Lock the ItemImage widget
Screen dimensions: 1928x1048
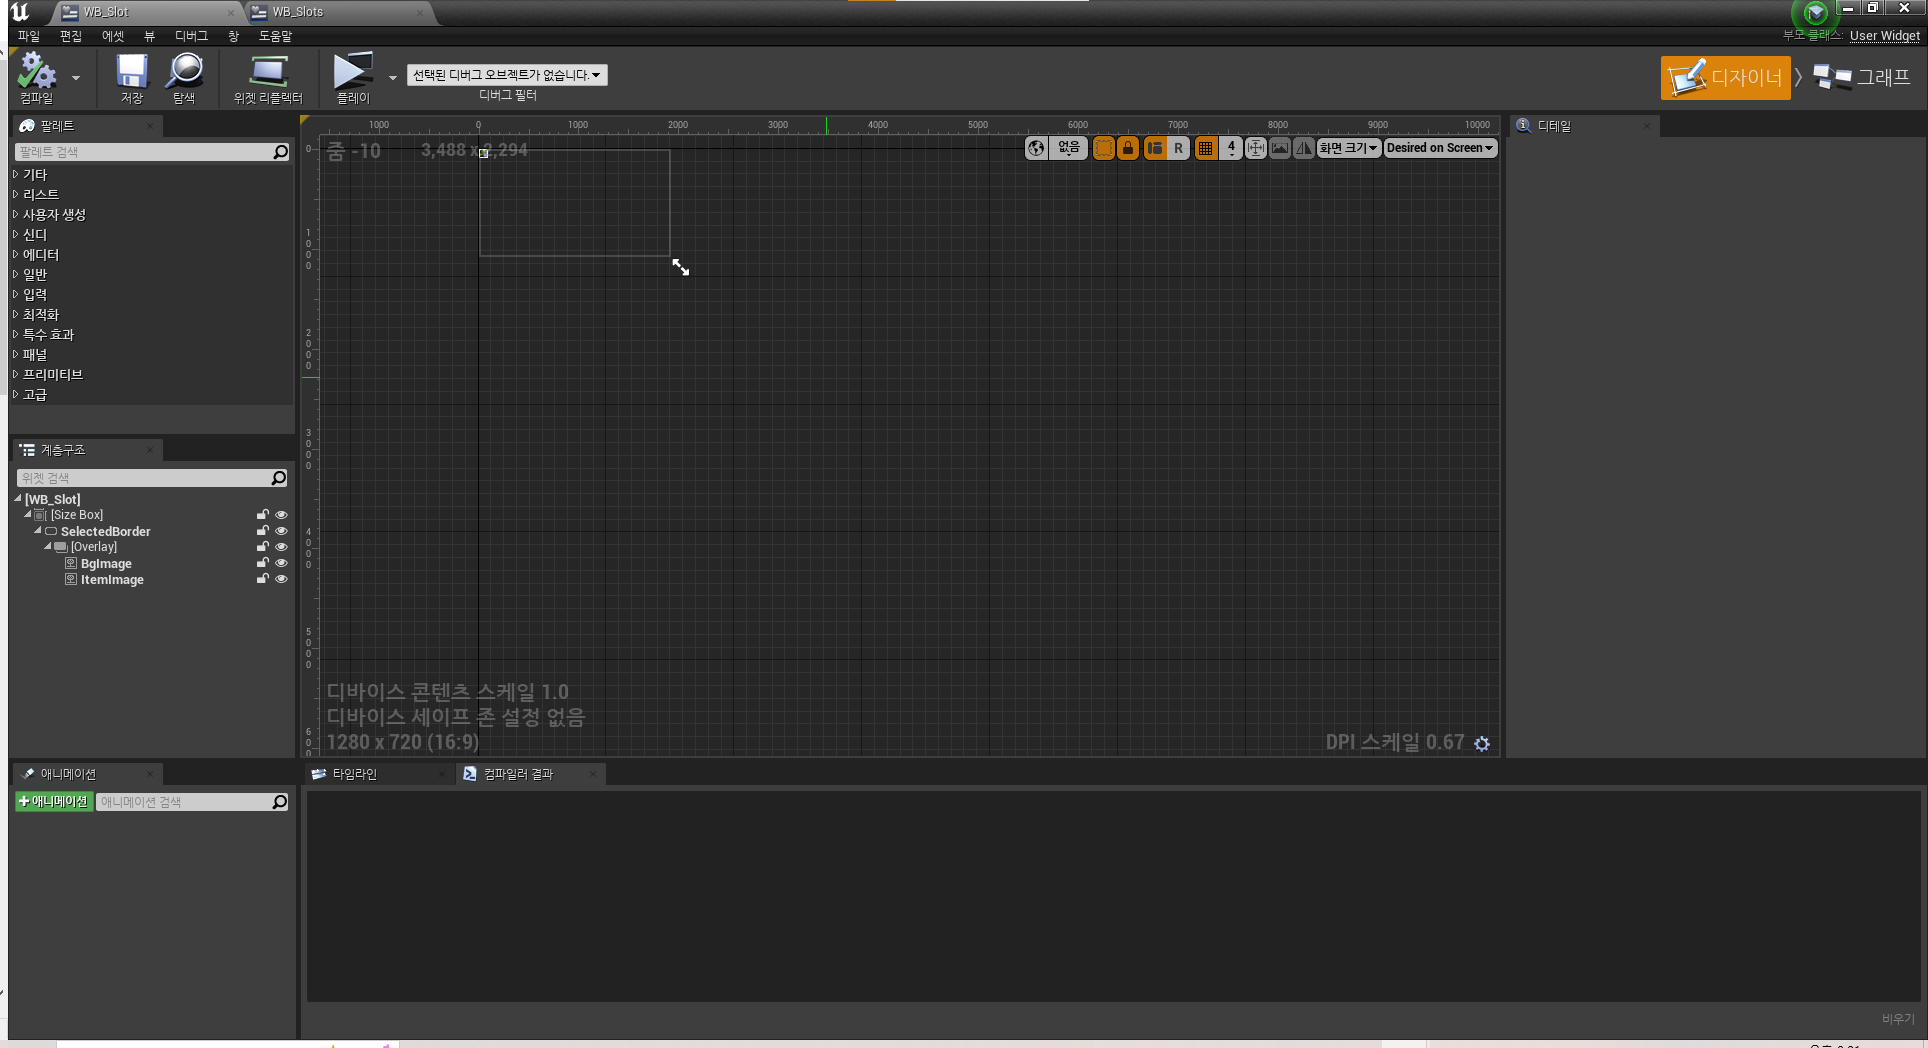tap(263, 578)
